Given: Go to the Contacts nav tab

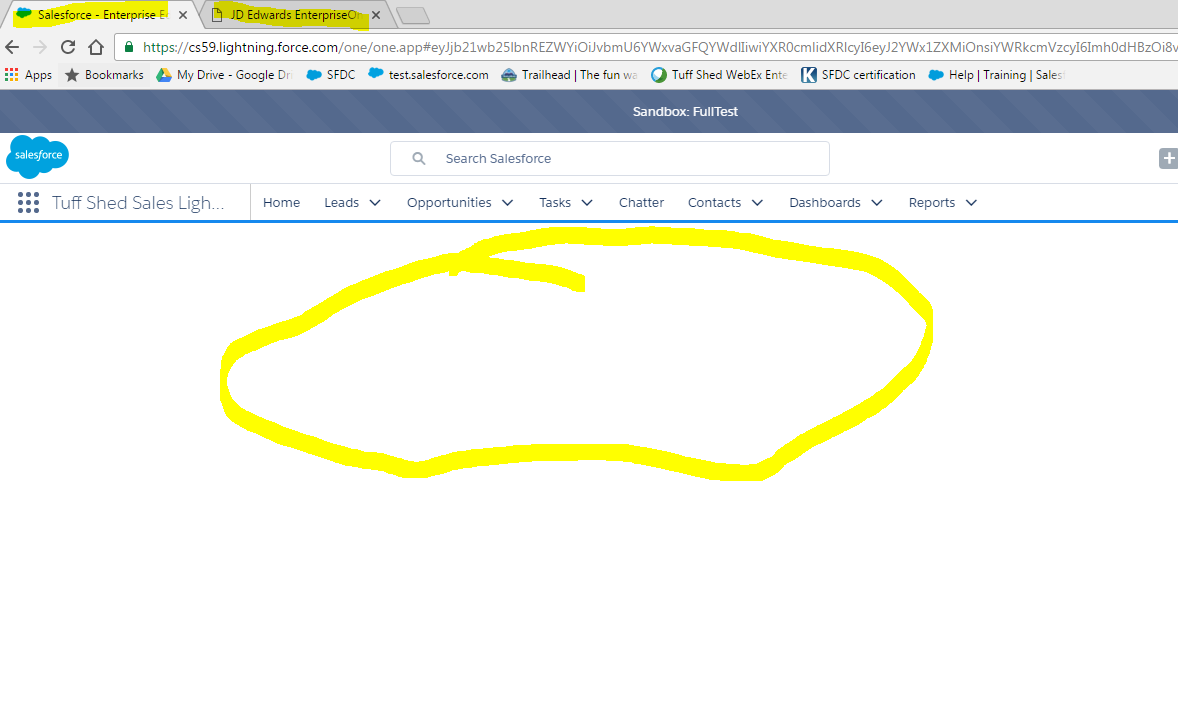Looking at the screenshot, I should click(714, 203).
